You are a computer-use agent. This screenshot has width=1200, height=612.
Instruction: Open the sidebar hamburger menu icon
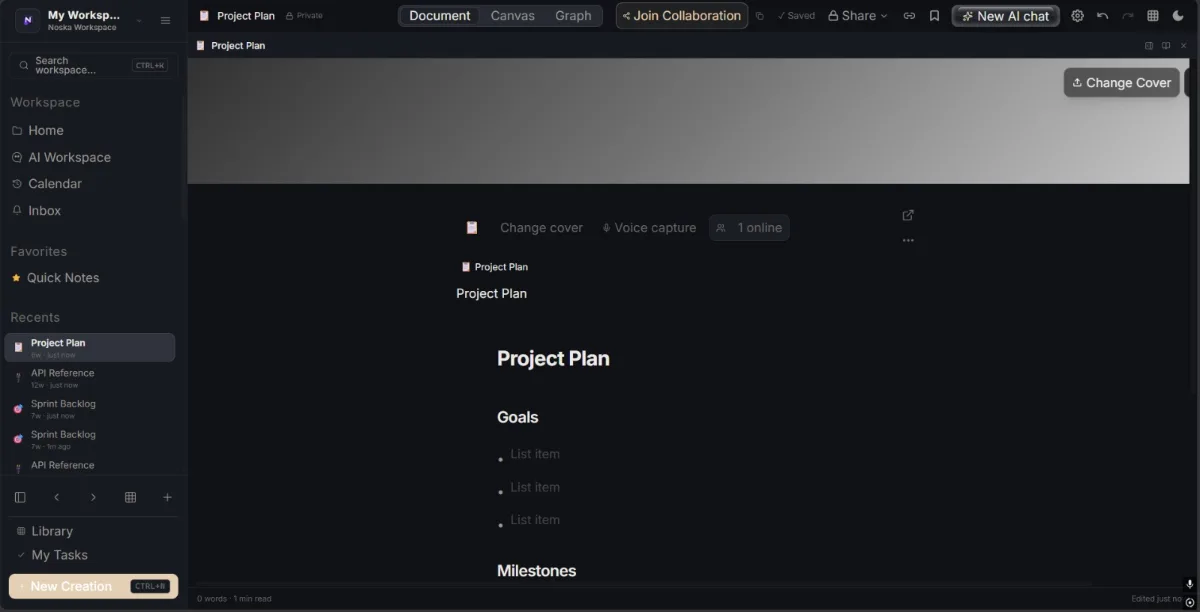pyautogui.click(x=165, y=20)
